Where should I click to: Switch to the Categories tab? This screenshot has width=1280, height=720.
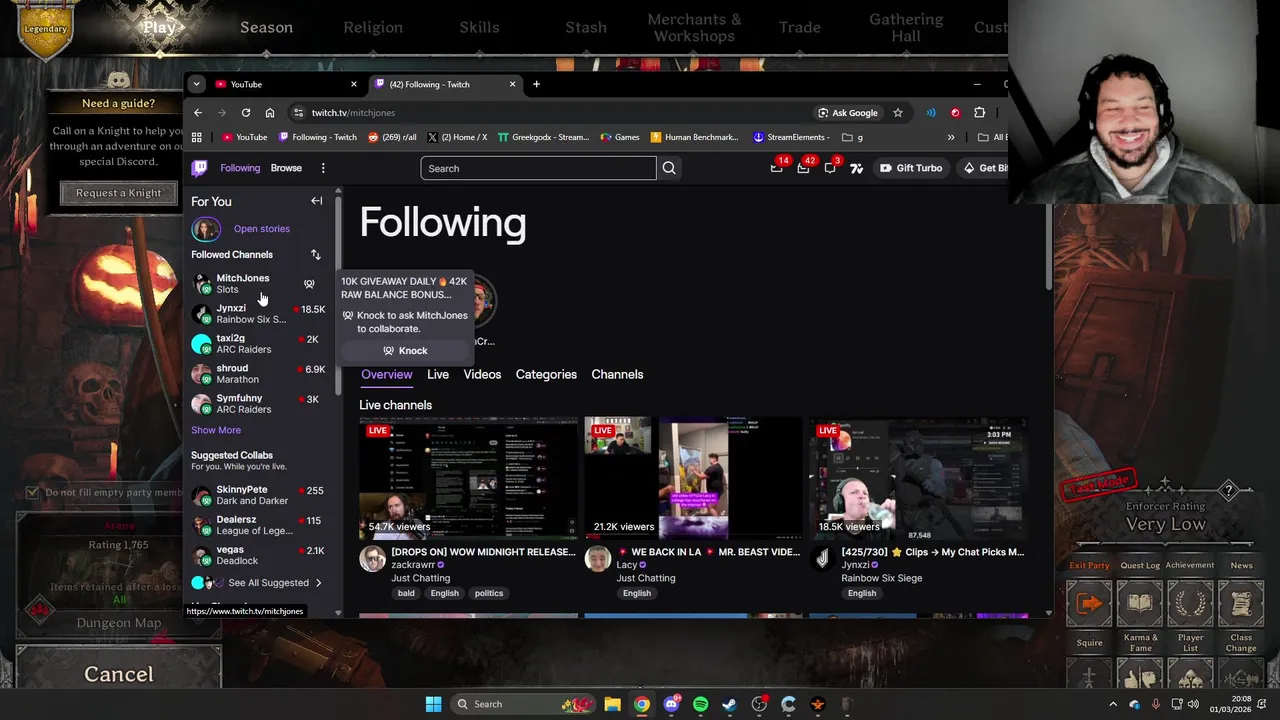546,374
